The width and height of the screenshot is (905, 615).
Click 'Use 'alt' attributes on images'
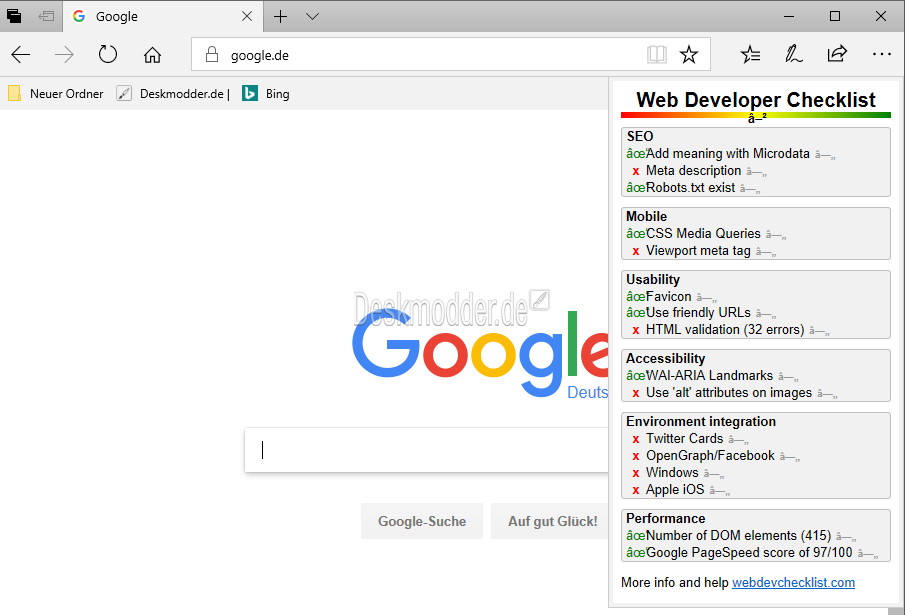tap(729, 393)
